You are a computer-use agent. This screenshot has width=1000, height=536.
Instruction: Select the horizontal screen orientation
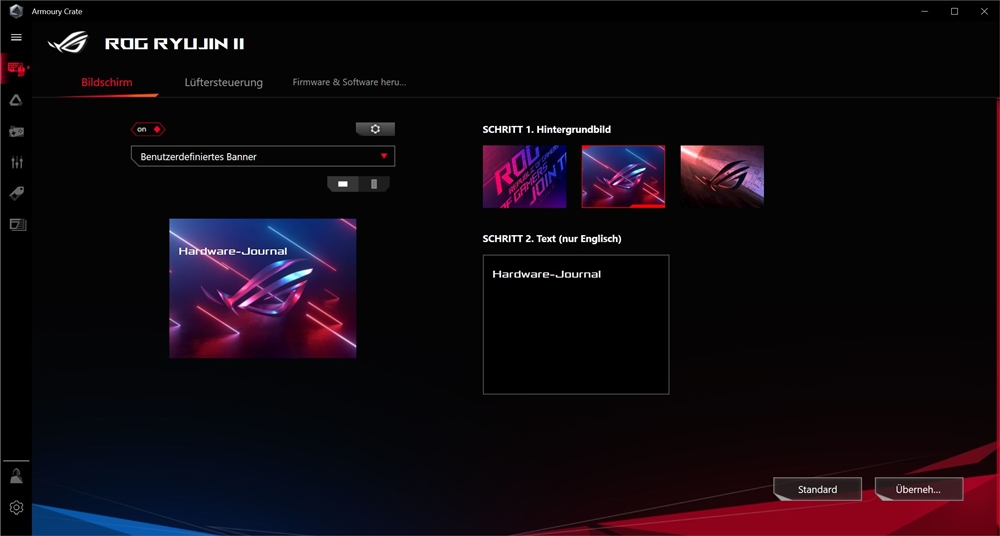coord(343,184)
